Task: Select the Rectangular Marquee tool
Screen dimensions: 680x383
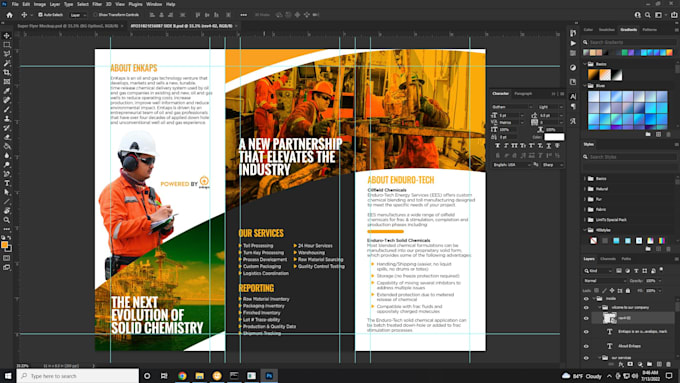Action: tap(7, 45)
